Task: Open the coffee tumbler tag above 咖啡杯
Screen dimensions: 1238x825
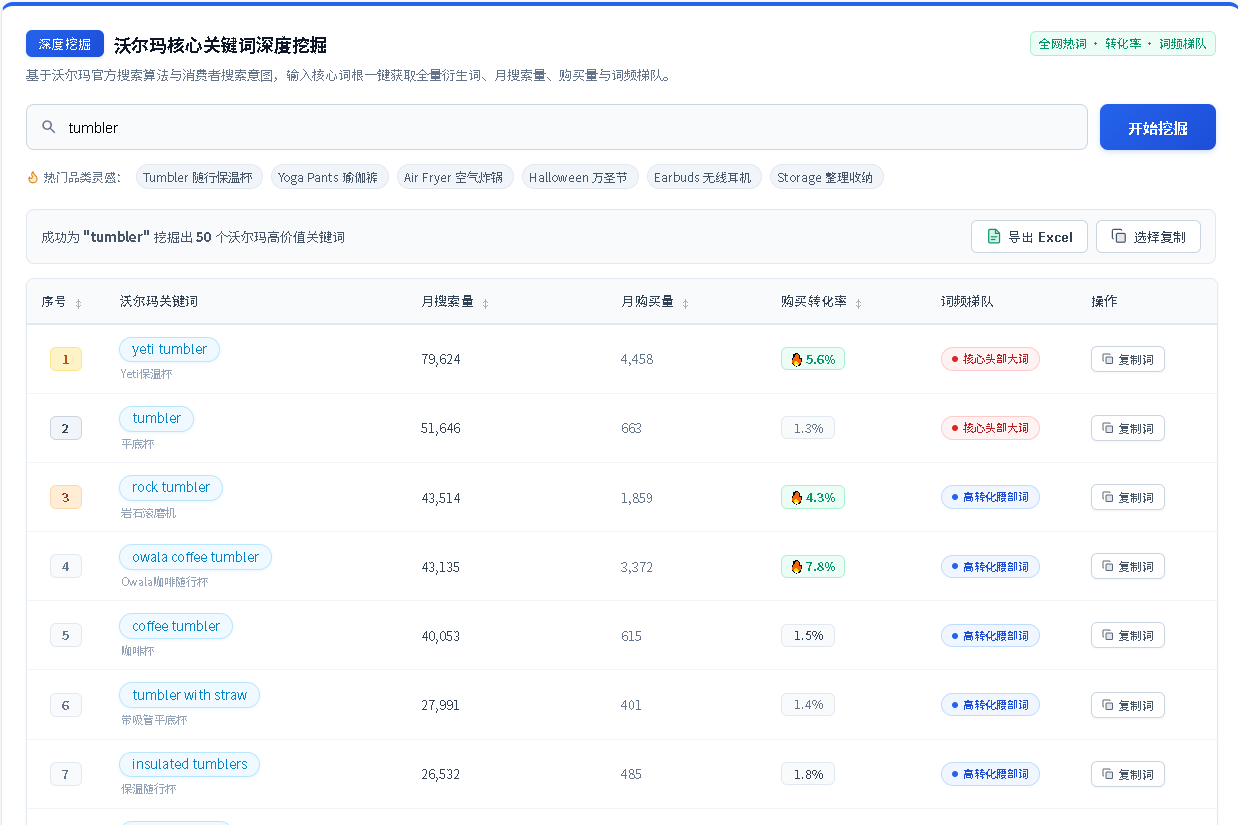Action: (x=176, y=626)
